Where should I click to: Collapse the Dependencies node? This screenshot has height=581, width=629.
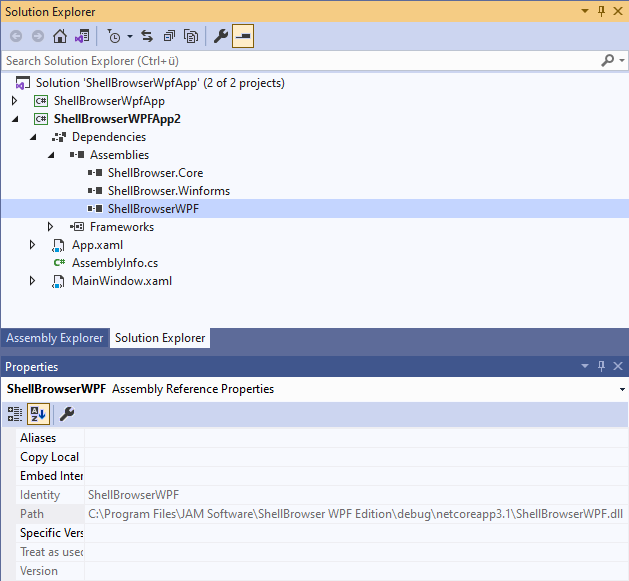[33, 137]
